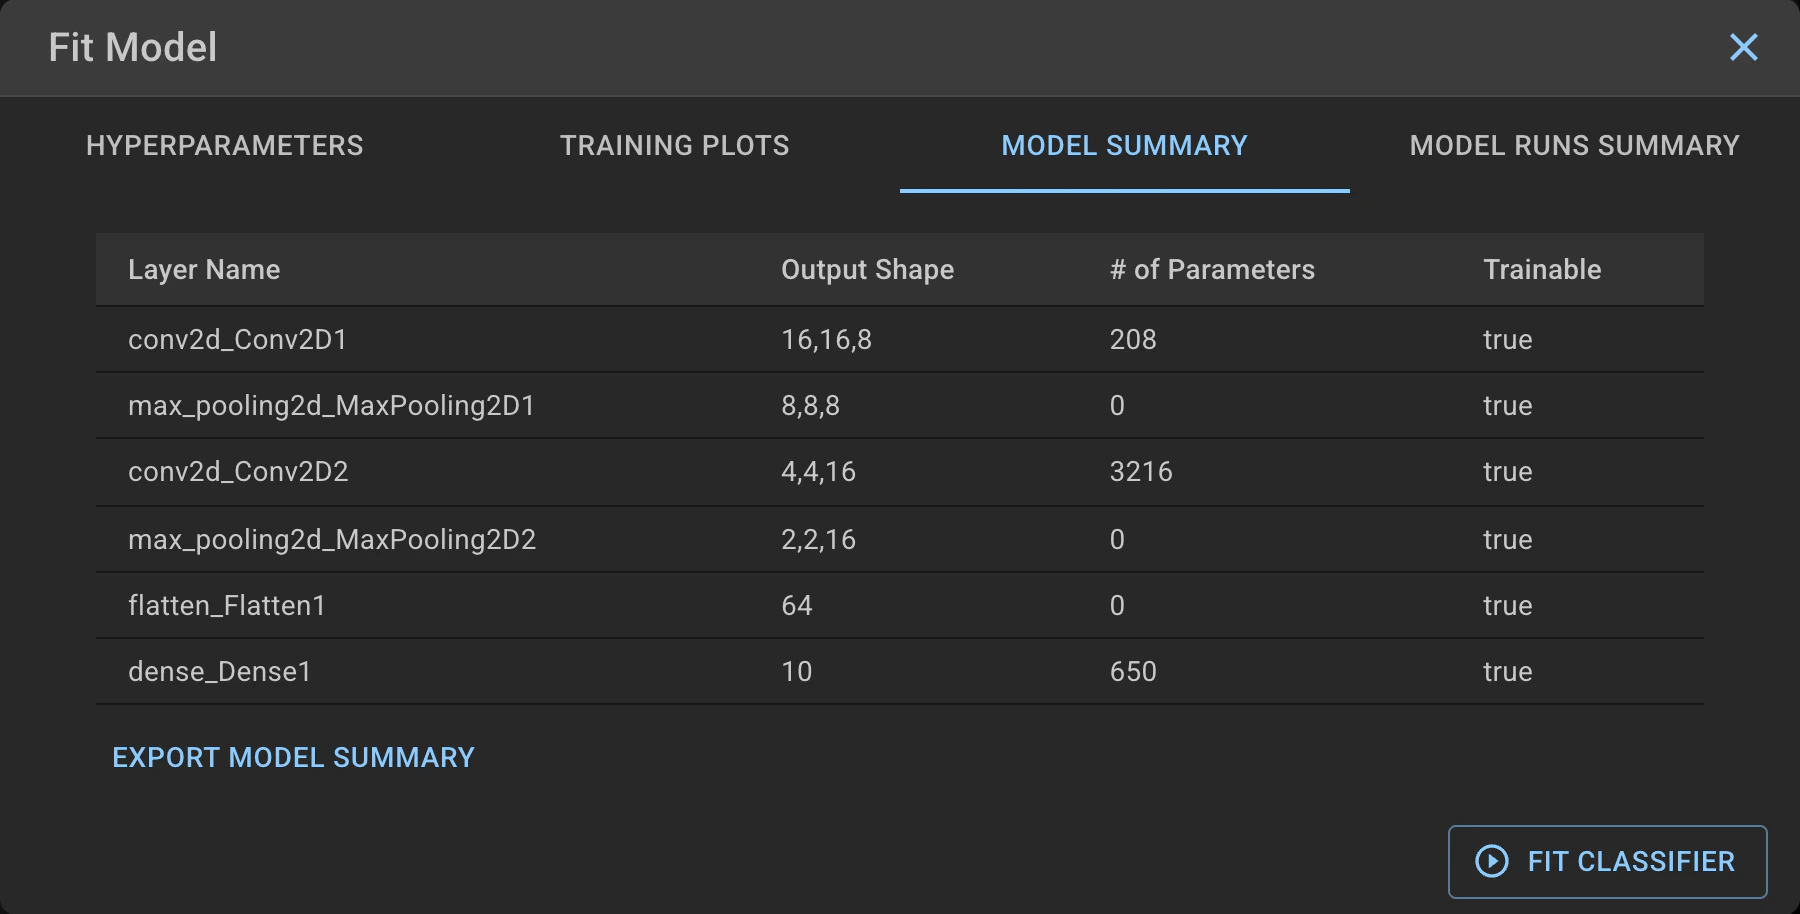
Task: Select the conv2d_Conv2D1 layer name
Action: coord(238,340)
